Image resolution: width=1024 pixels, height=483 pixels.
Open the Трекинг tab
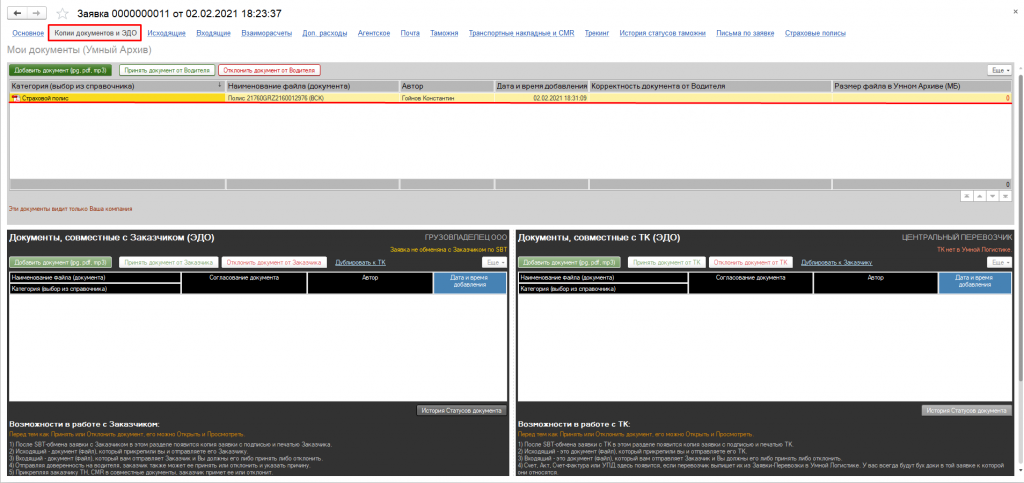[597, 33]
